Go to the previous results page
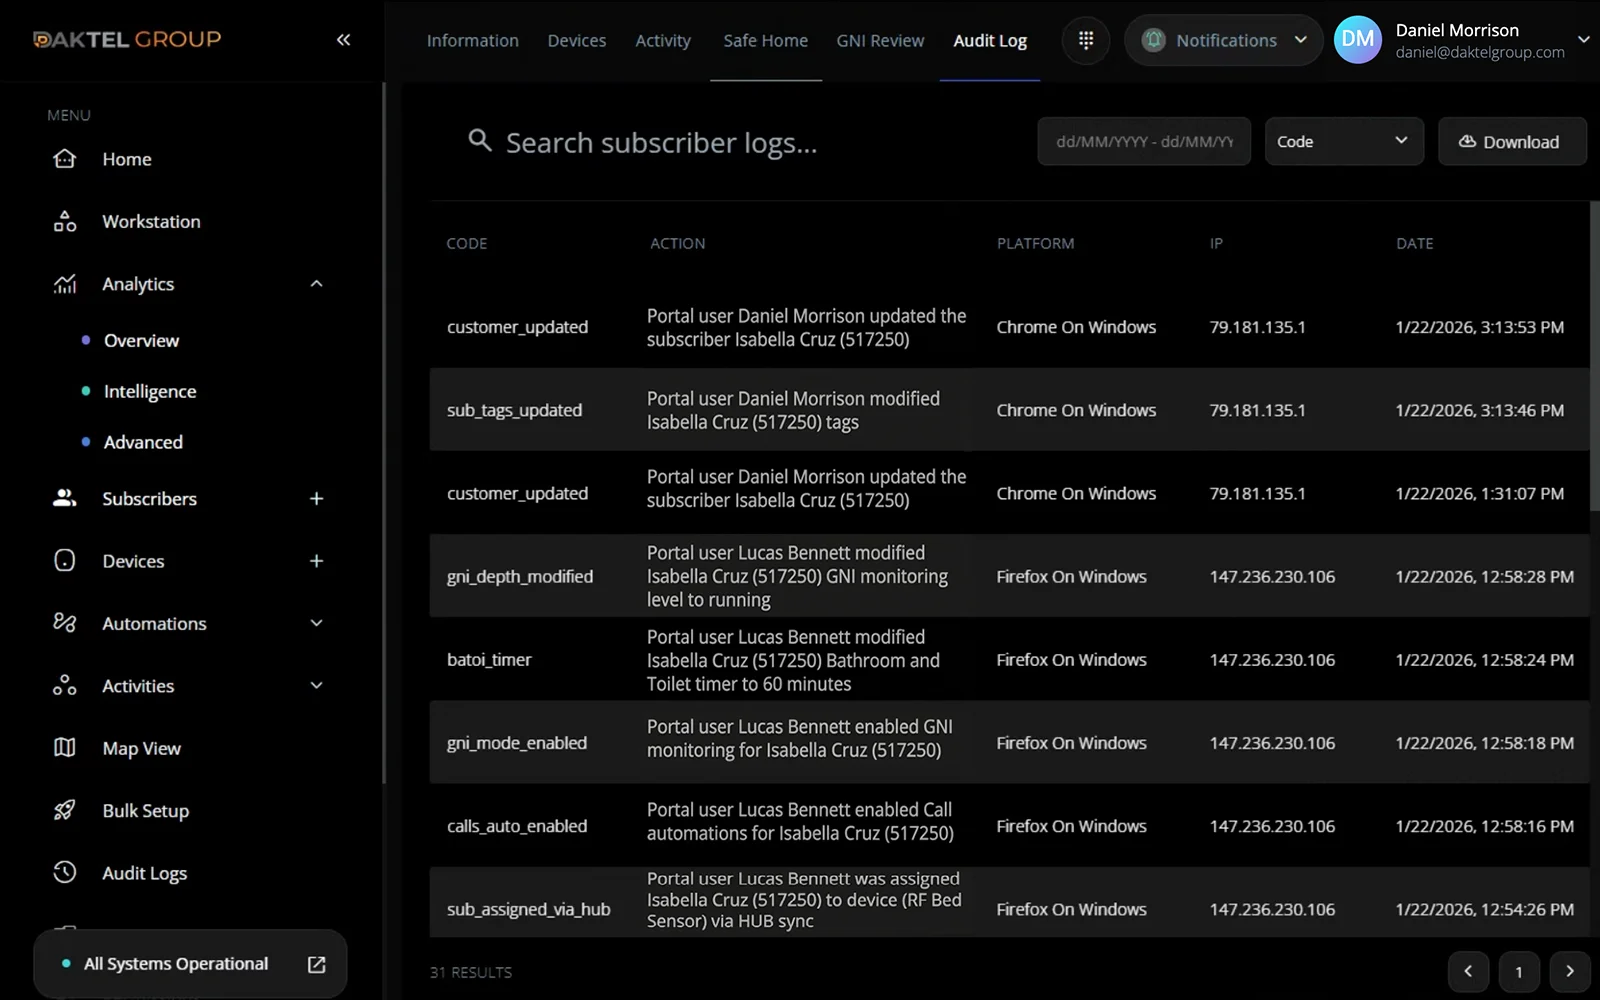1600x1000 pixels. [x=1468, y=971]
